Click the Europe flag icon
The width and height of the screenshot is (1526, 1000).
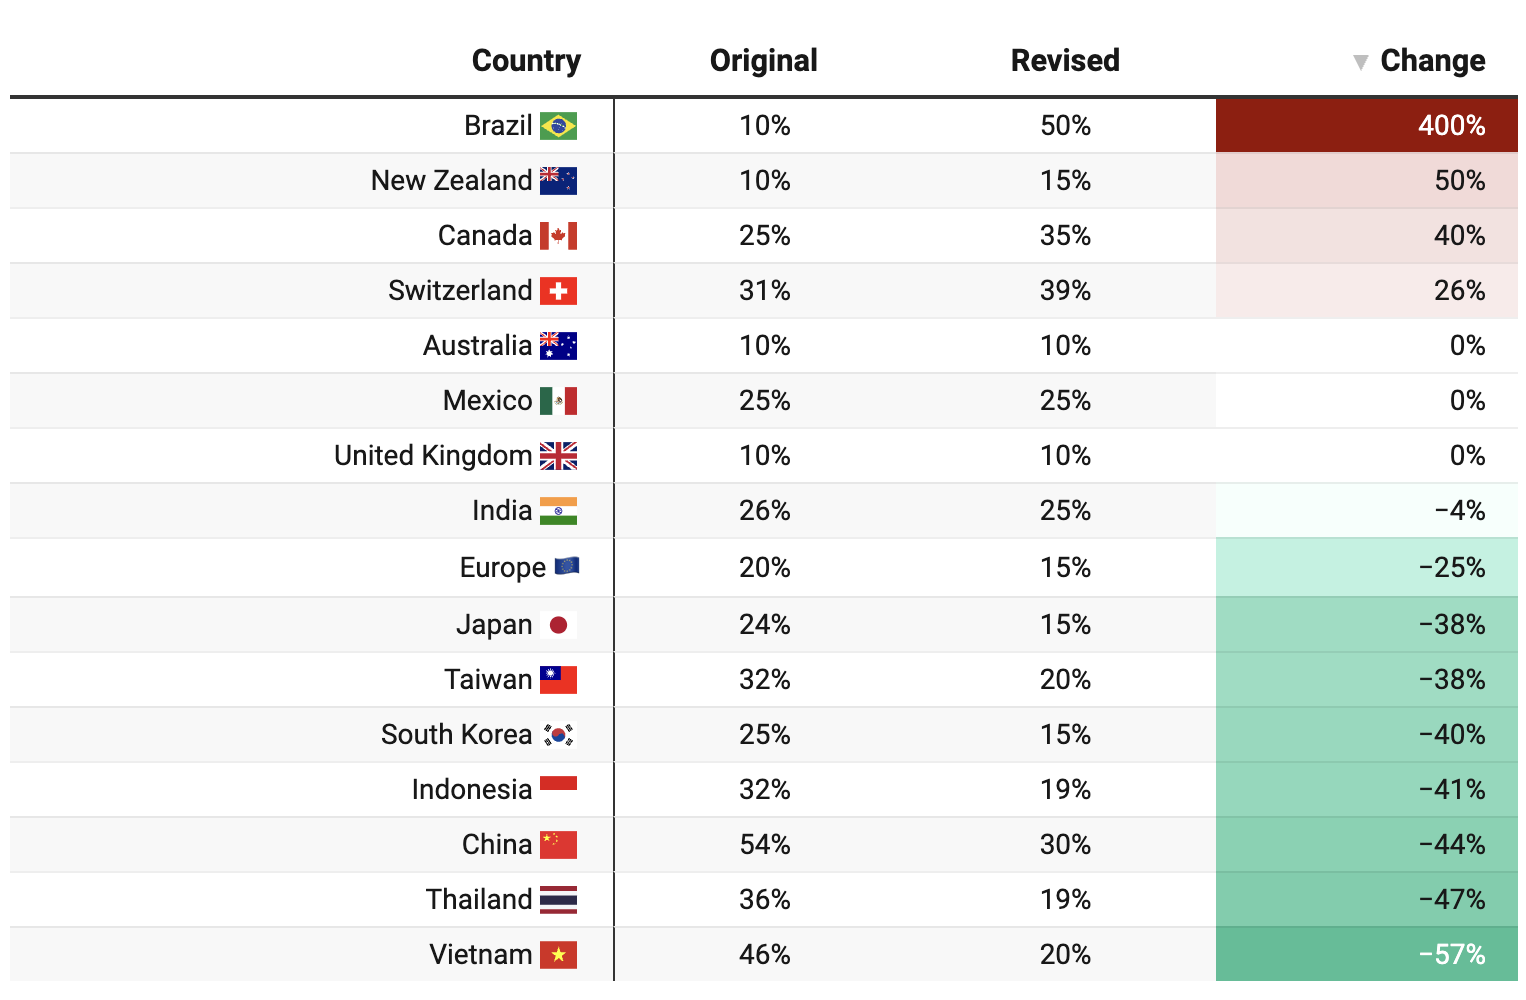point(566,567)
